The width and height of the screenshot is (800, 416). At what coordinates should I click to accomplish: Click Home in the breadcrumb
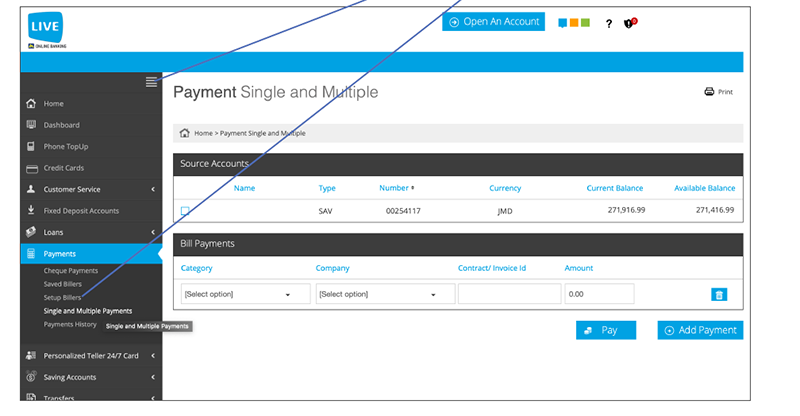[203, 133]
